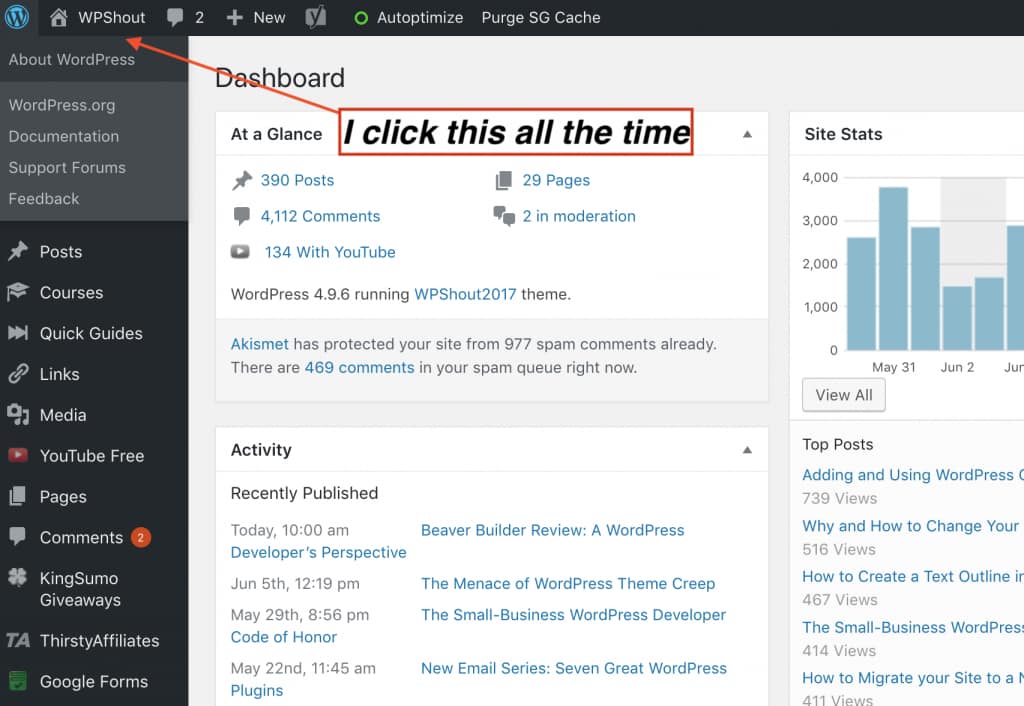Open Autoptimize in the admin bar
1024x706 pixels.
point(409,17)
